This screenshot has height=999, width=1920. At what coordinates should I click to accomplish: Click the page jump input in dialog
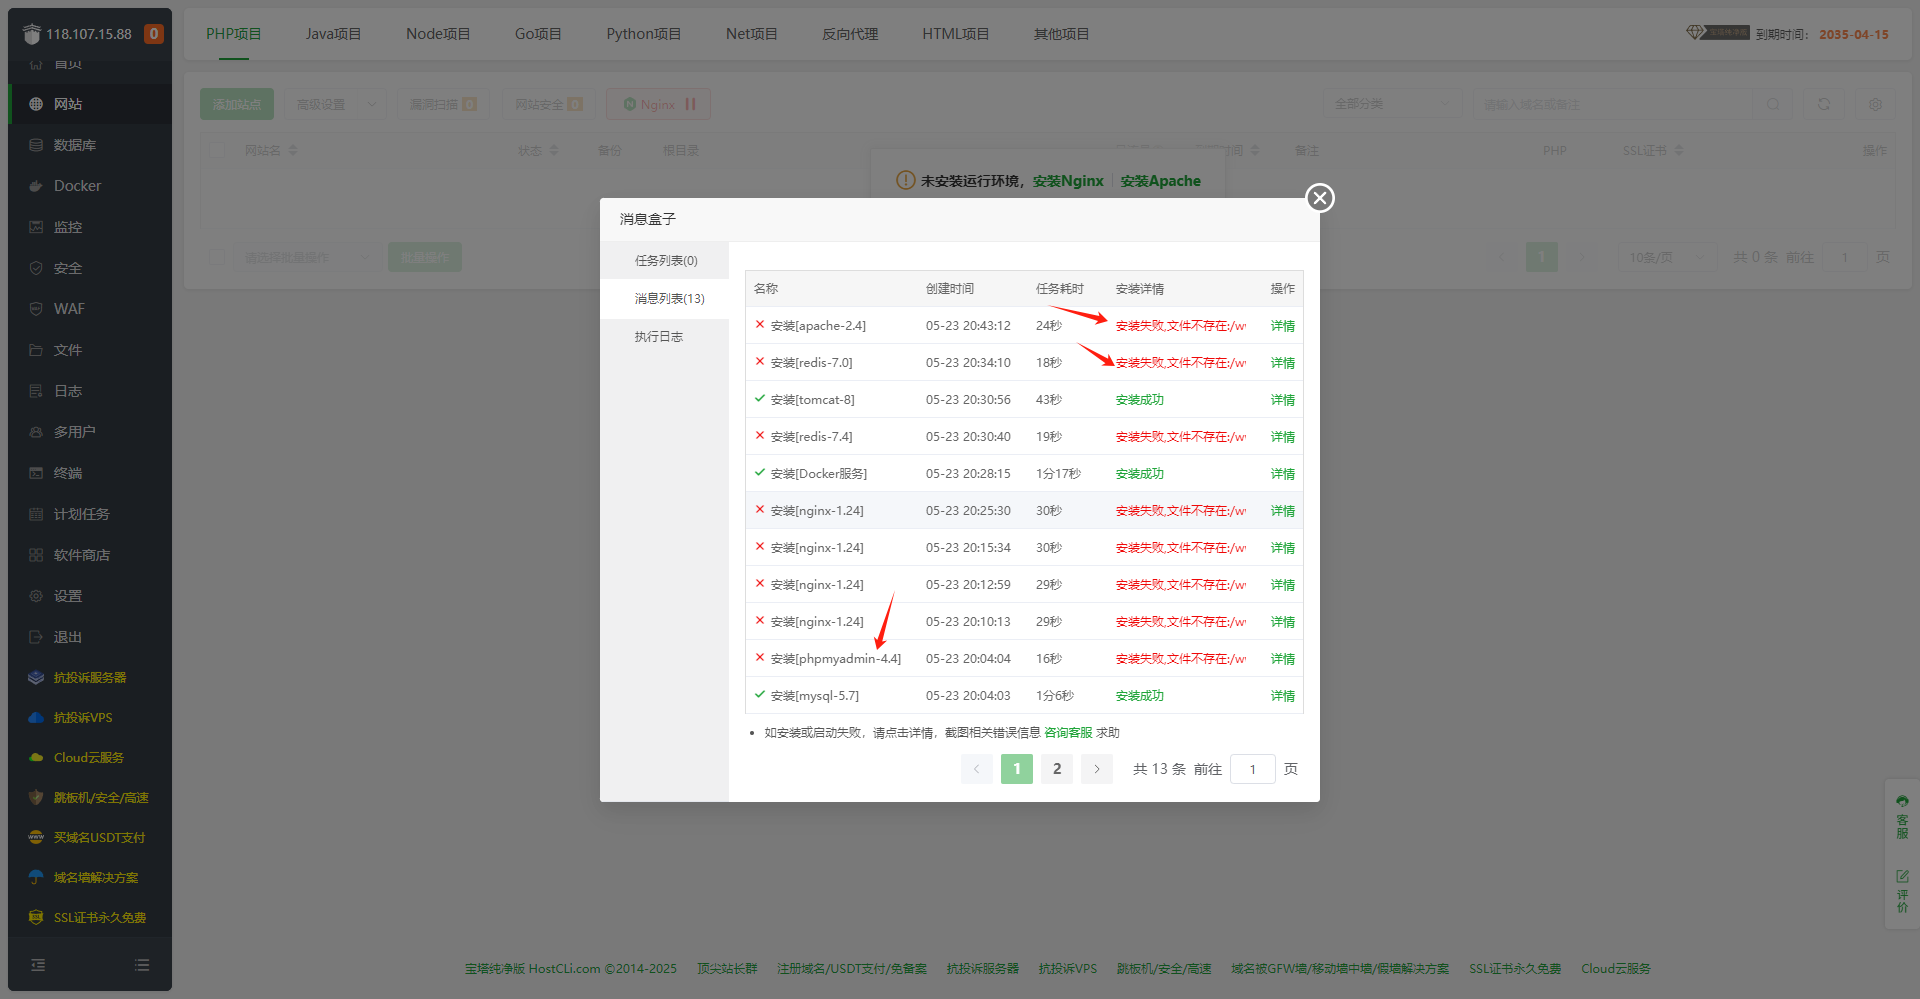(1252, 769)
